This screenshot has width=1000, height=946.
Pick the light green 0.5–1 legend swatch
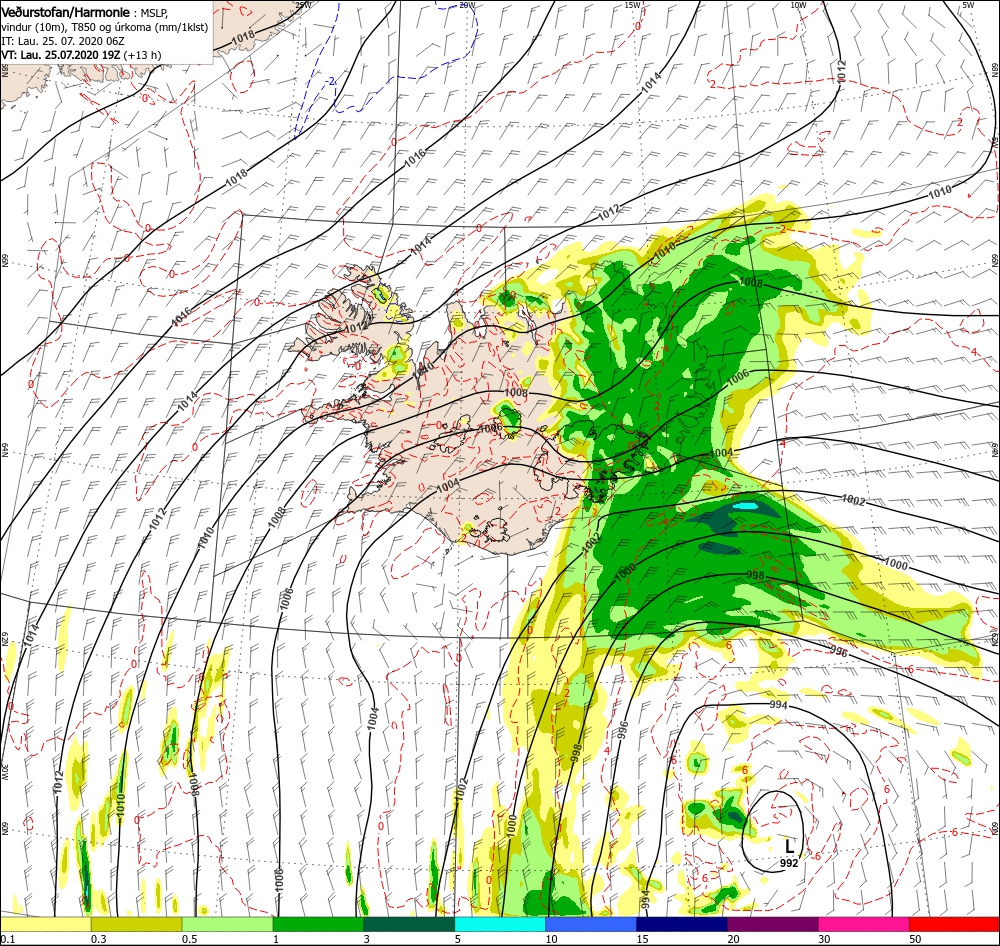coord(227,924)
